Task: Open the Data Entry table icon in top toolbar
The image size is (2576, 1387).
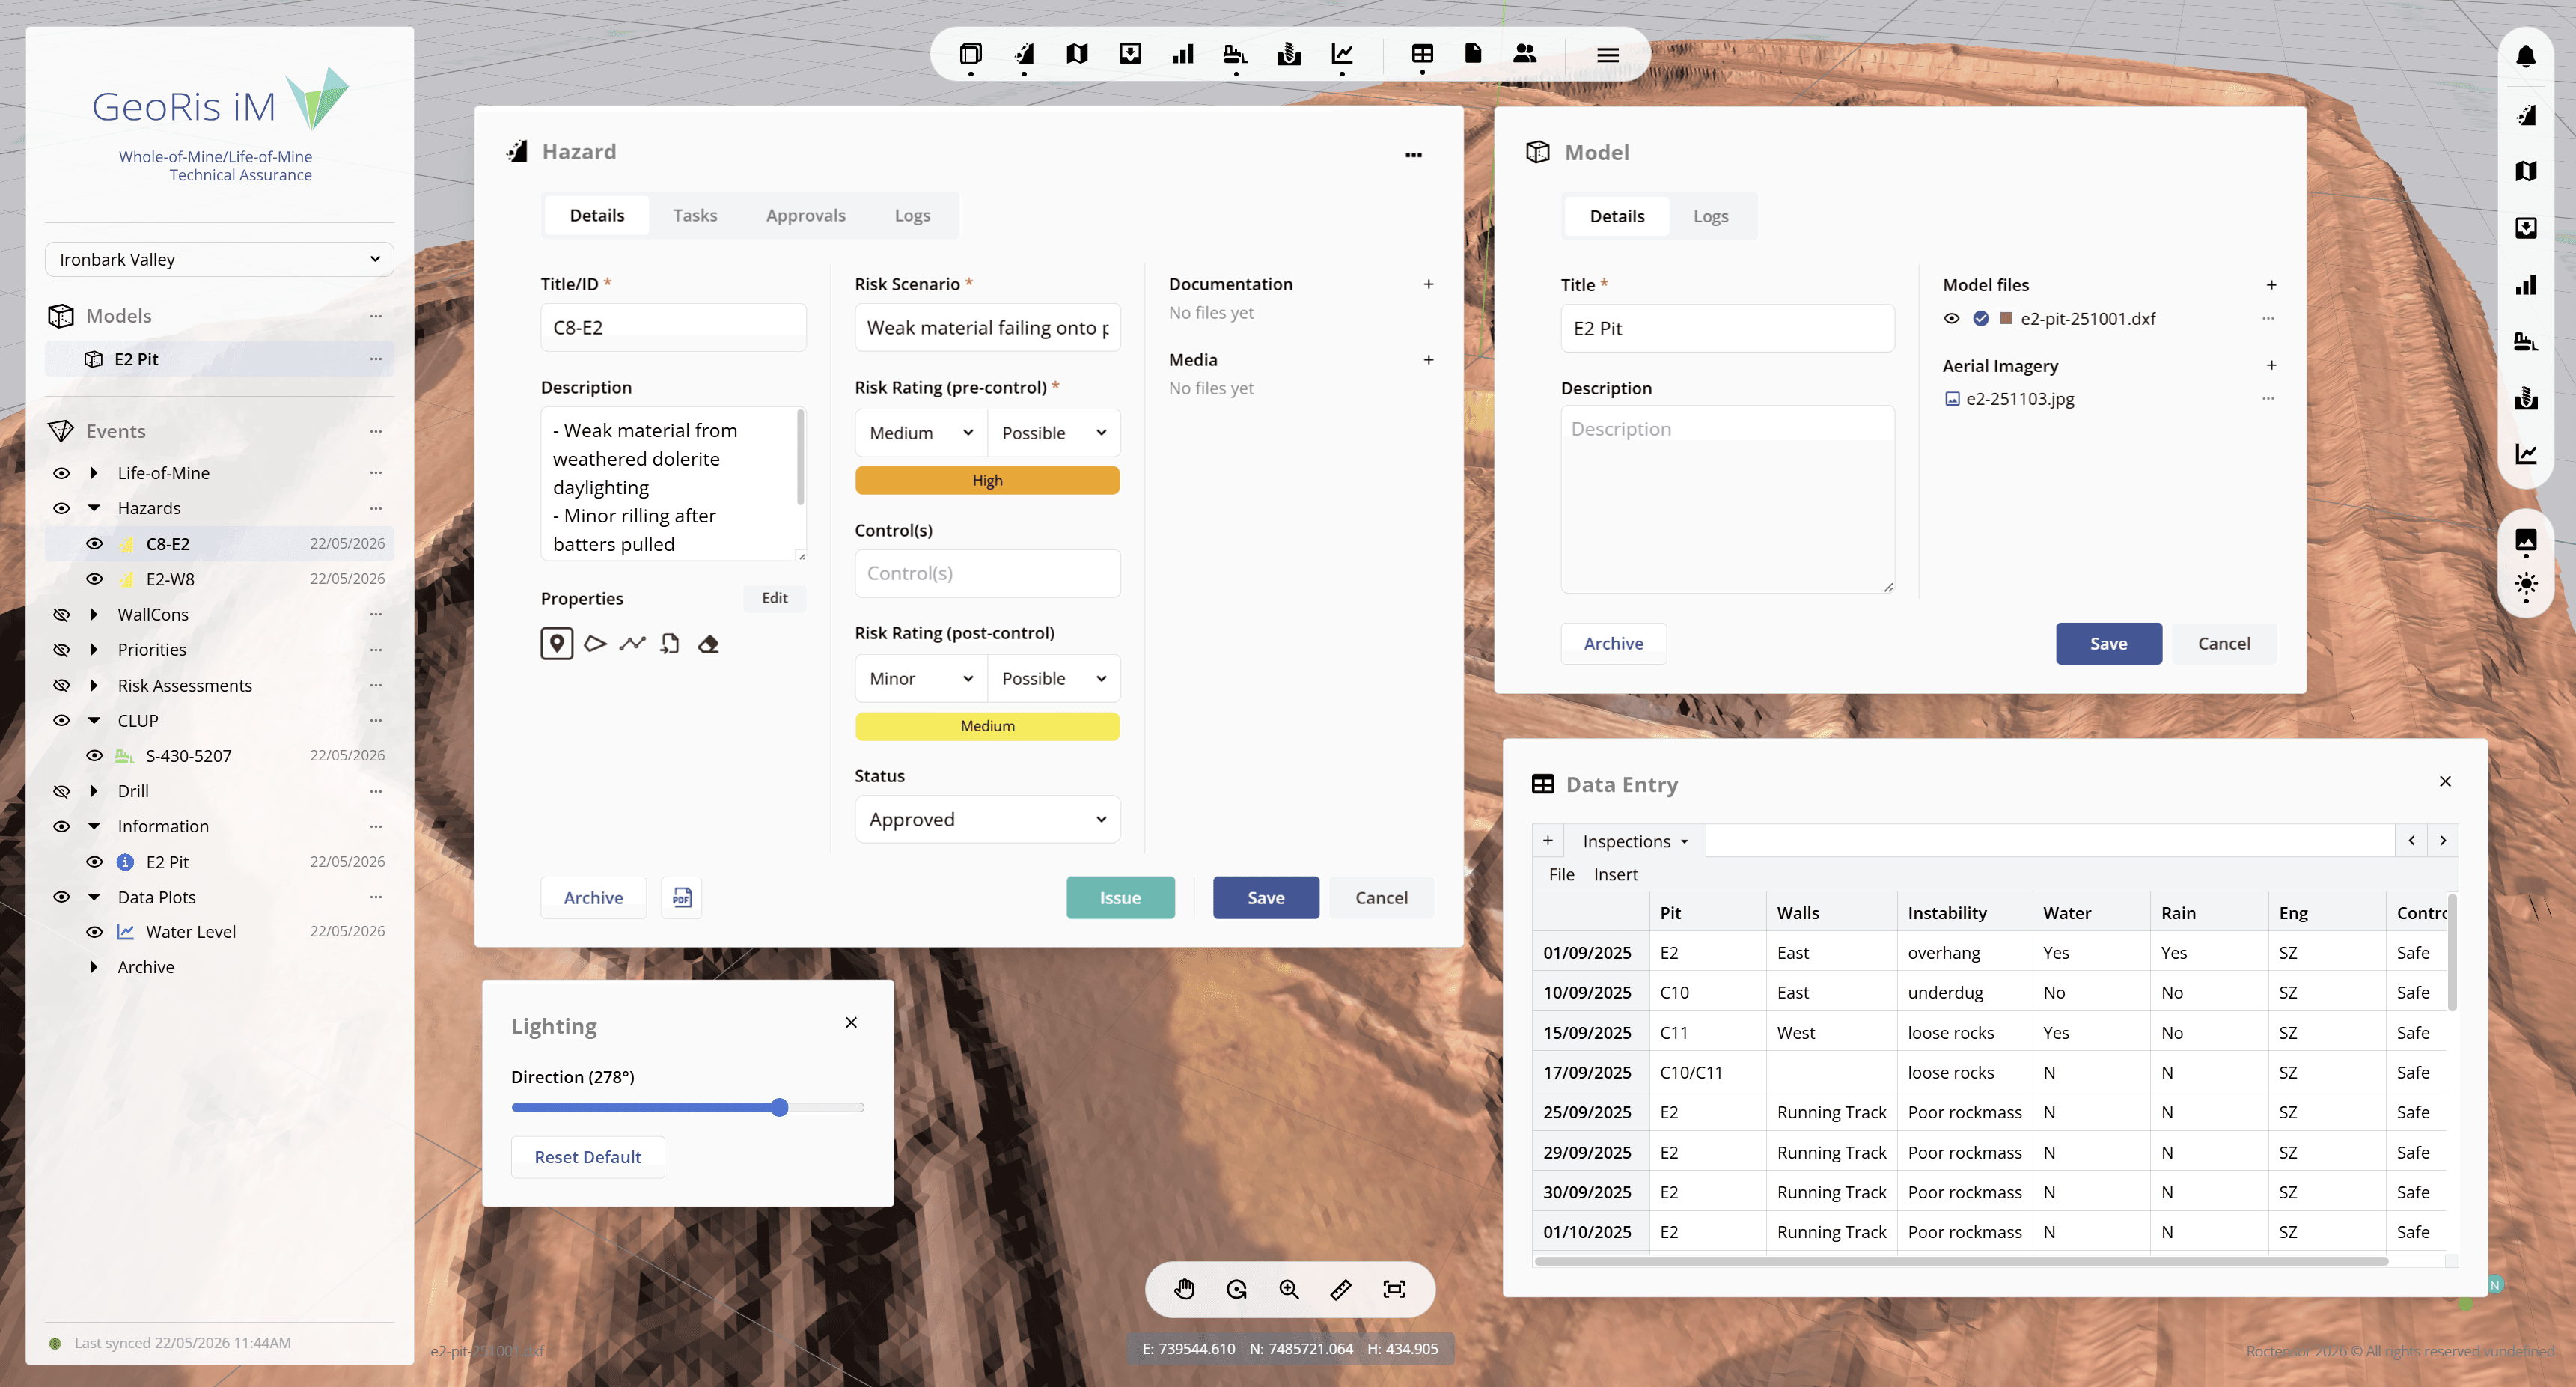Action: pyautogui.click(x=1422, y=54)
